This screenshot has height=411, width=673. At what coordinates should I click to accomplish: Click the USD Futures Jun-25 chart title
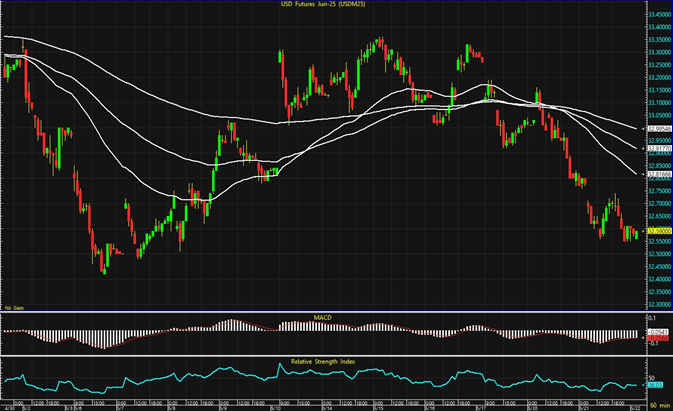[x=321, y=5]
